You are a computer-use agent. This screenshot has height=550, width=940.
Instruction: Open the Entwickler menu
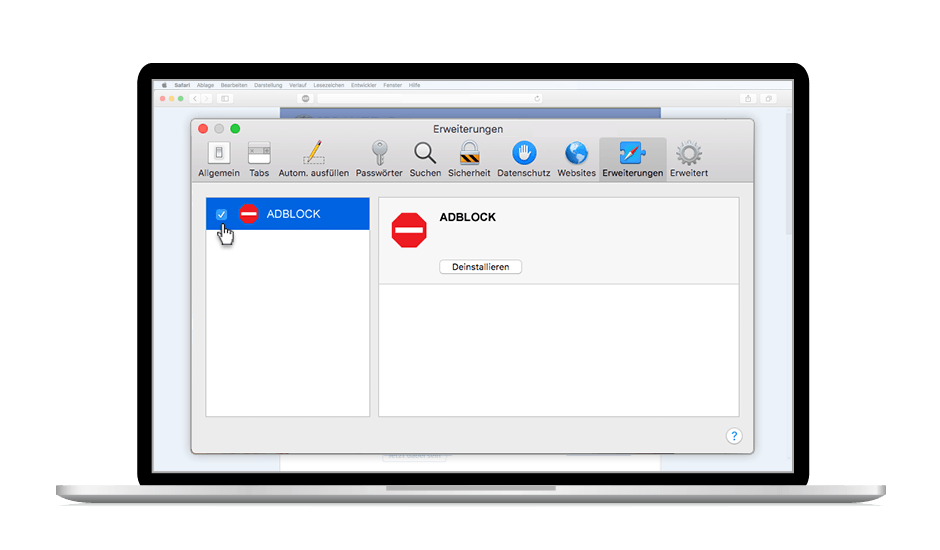364,85
